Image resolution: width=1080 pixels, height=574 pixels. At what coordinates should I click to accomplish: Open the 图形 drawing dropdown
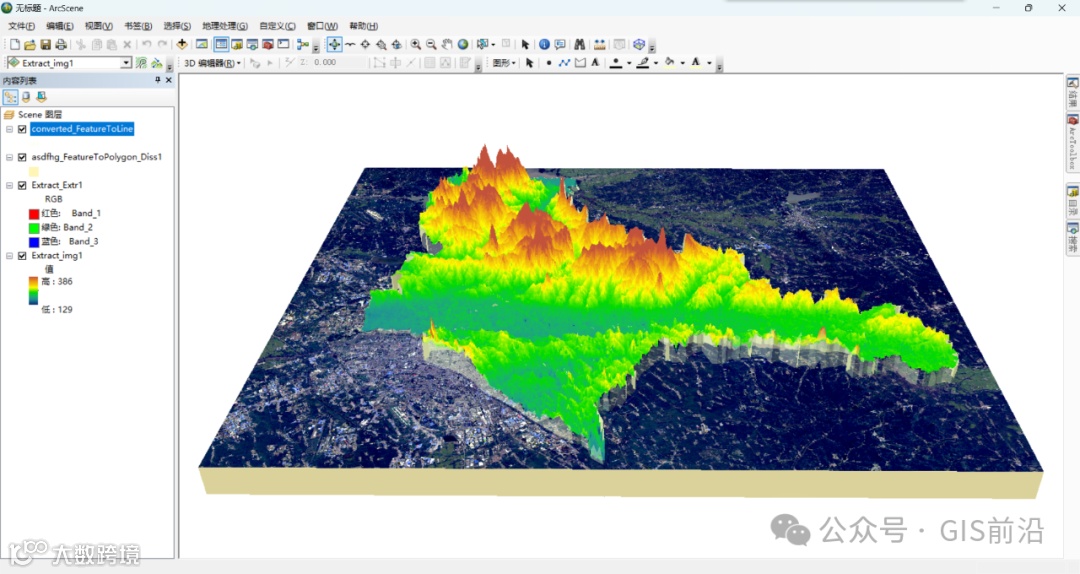pos(504,63)
